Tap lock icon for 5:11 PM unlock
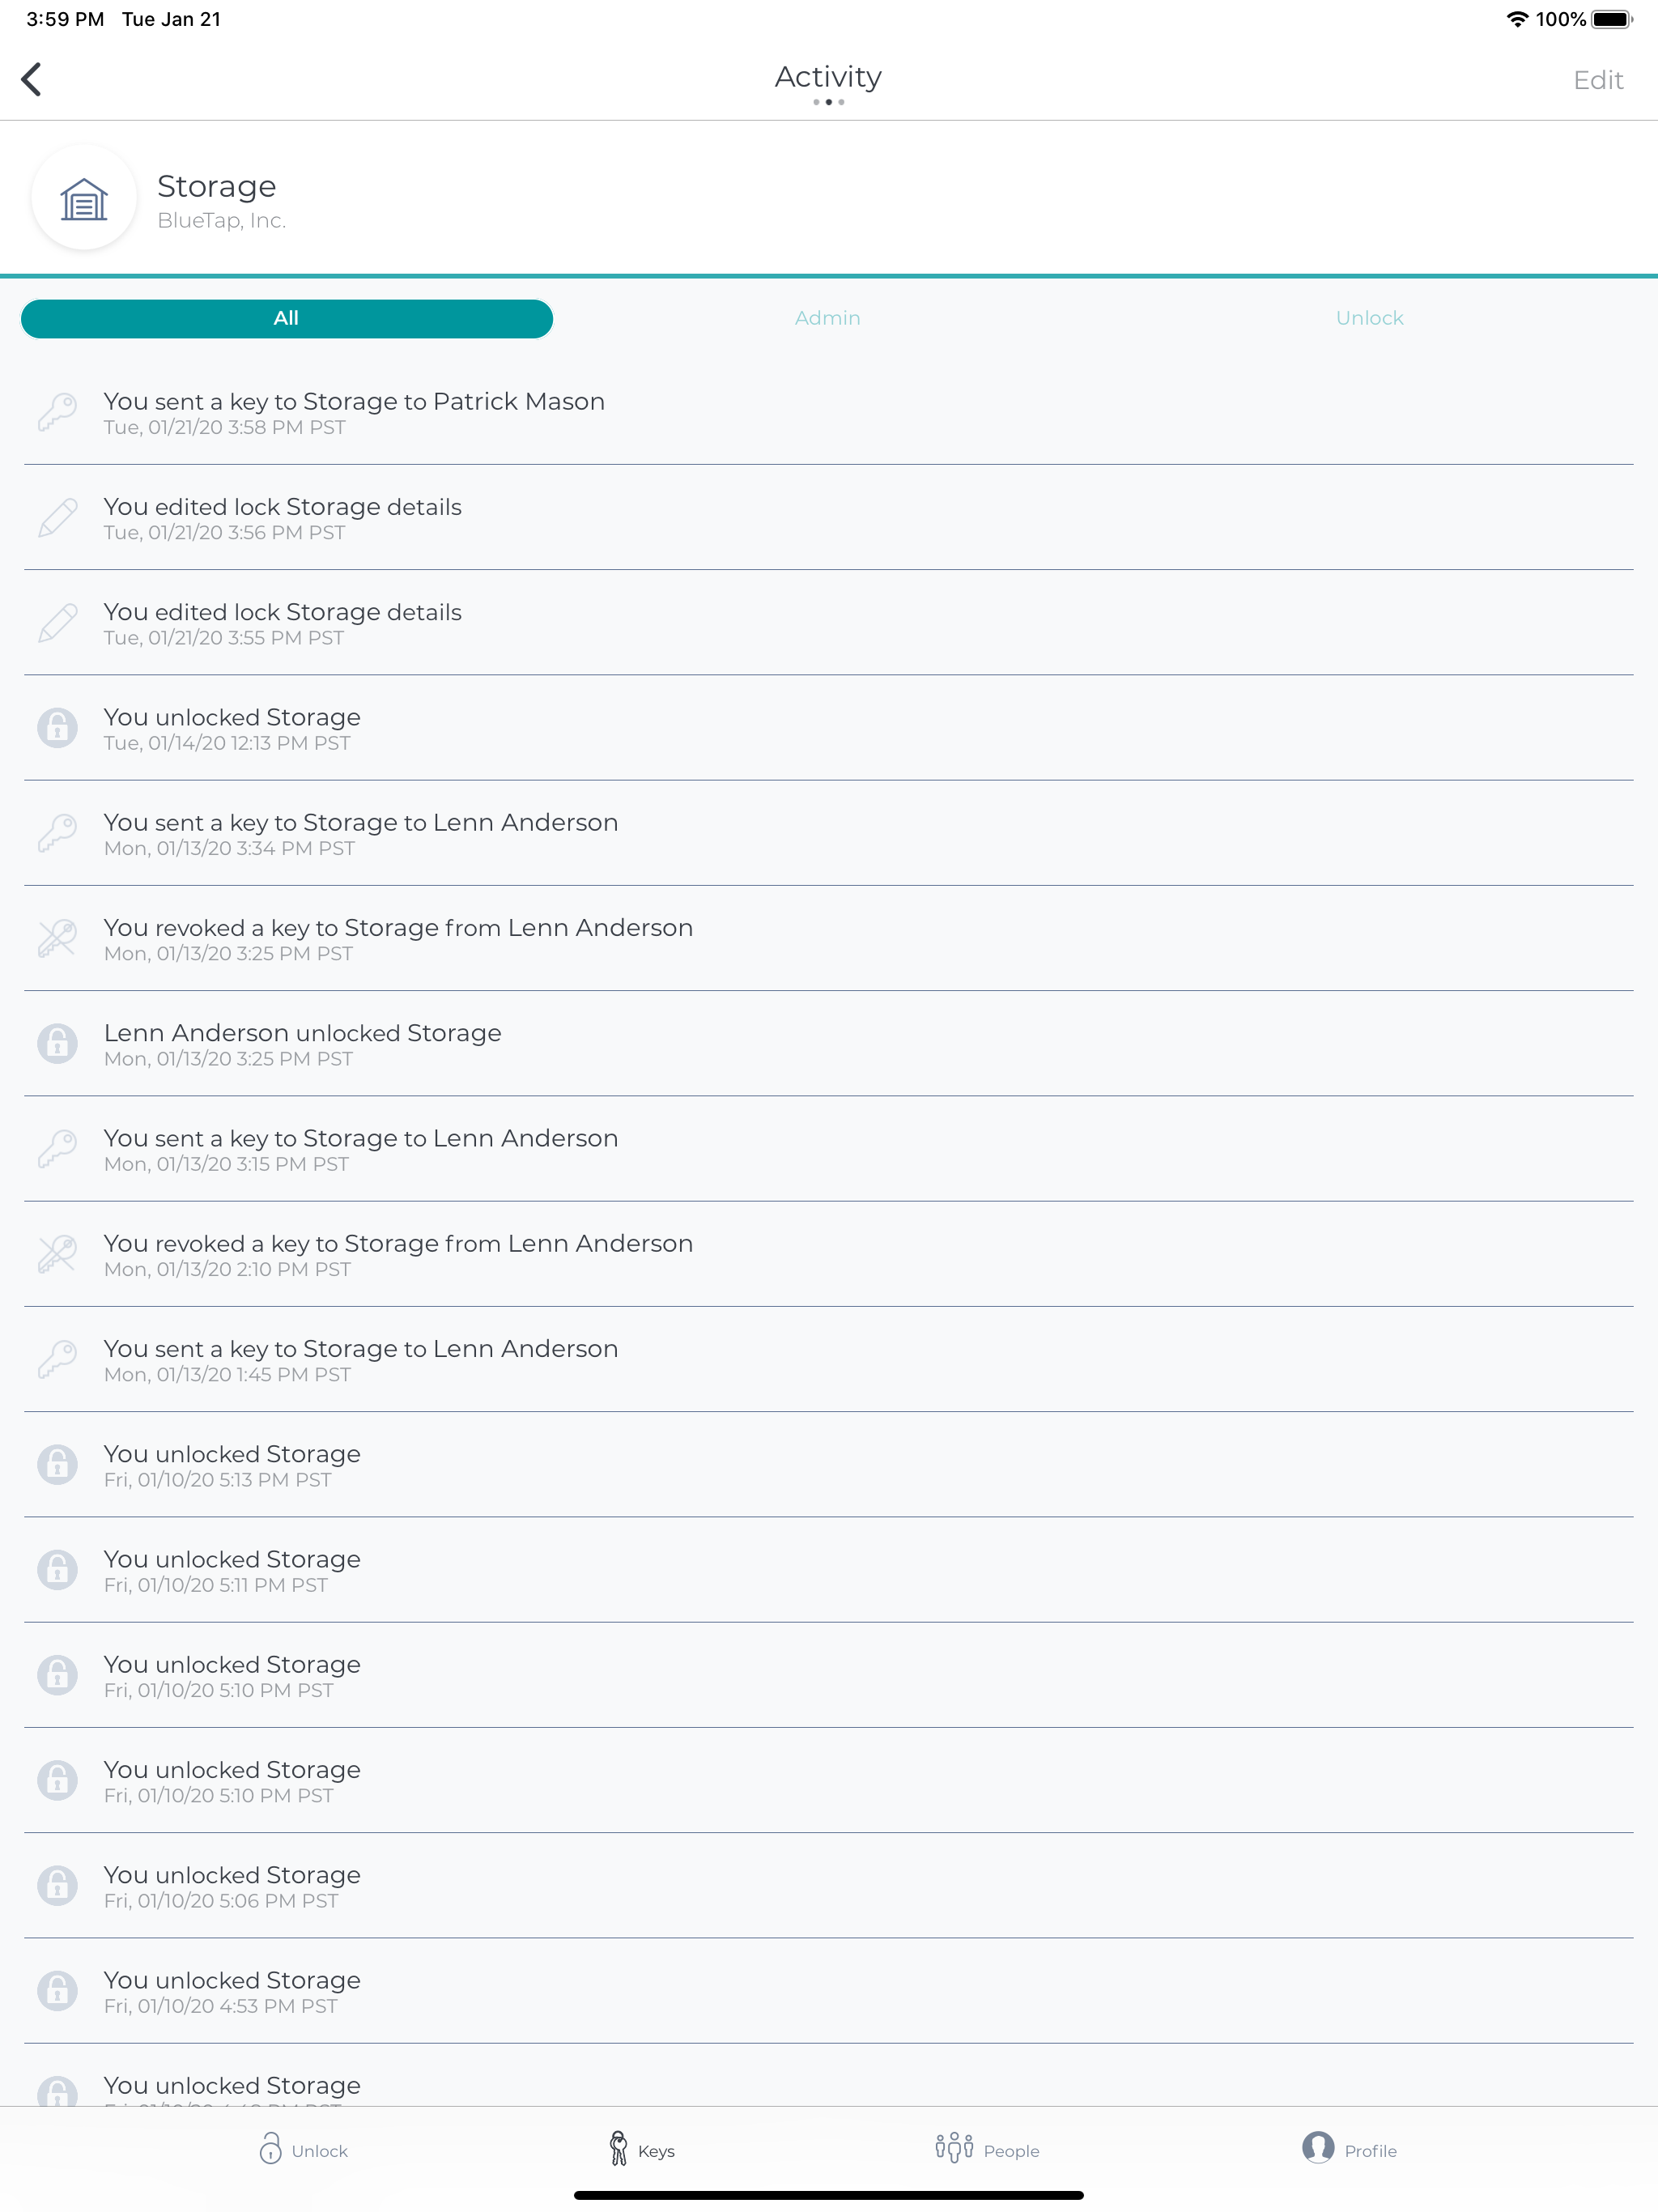 coord(58,1569)
